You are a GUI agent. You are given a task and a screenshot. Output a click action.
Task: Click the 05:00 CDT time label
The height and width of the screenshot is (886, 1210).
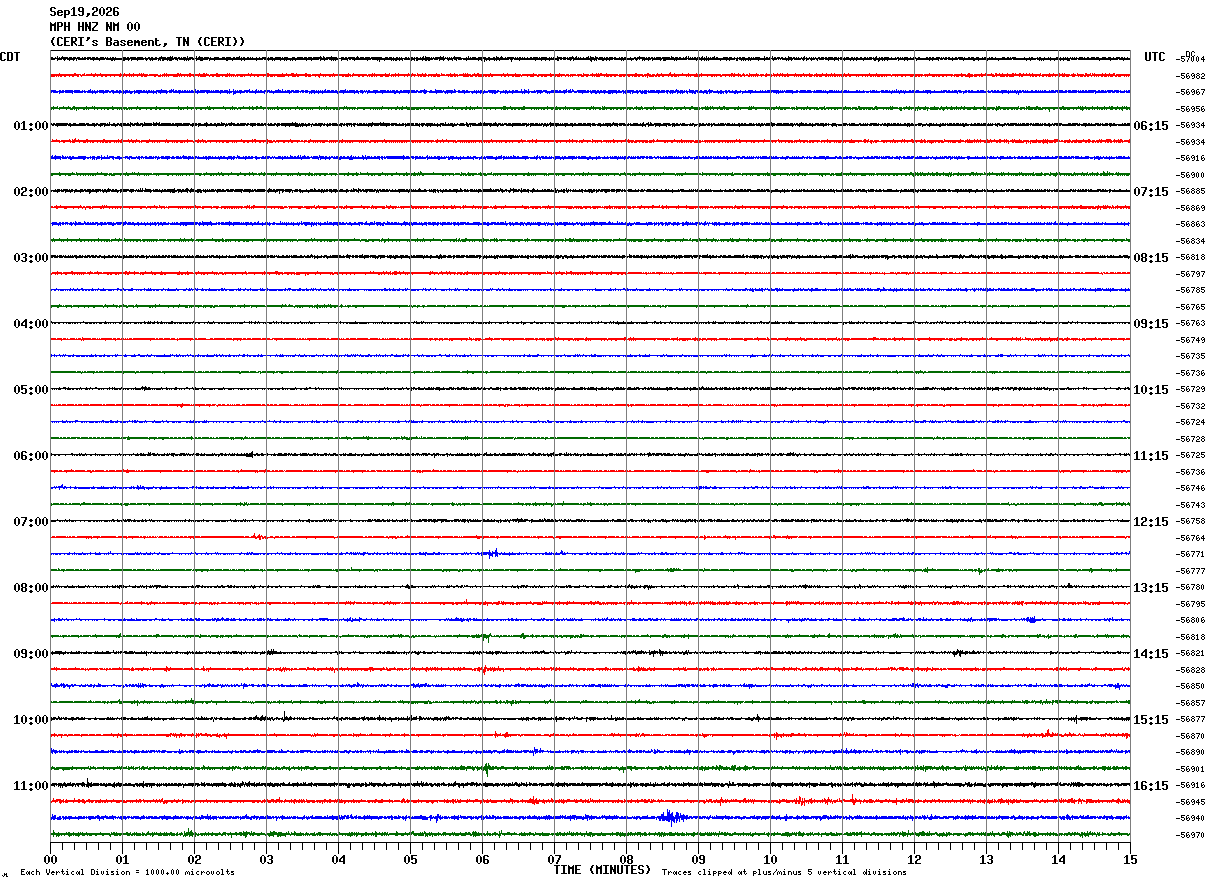pyautogui.click(x=30, y=390)
